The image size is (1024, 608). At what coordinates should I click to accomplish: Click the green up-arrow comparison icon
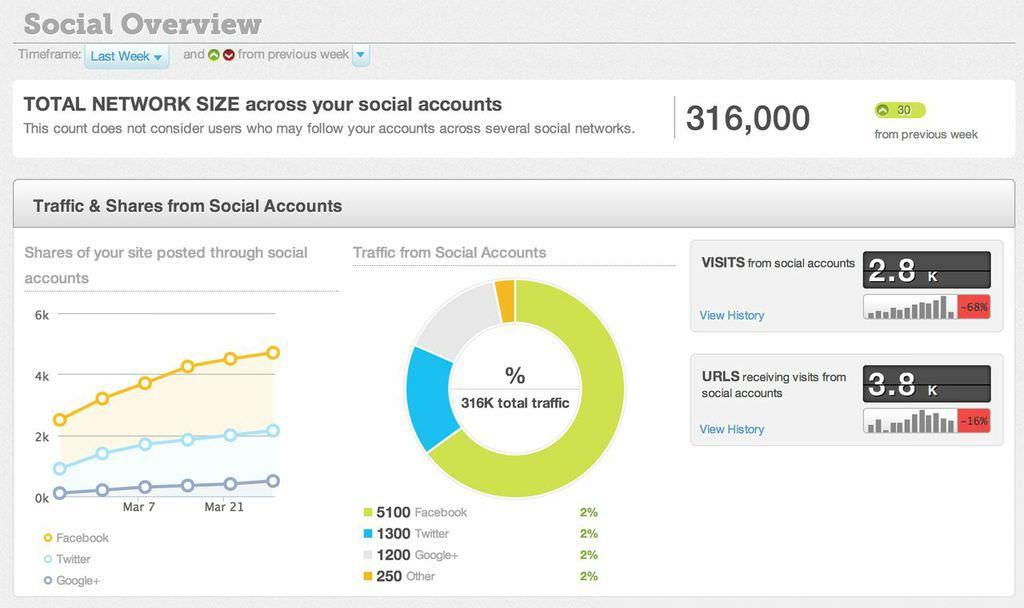pyautogui.click(x=214, y=55)
